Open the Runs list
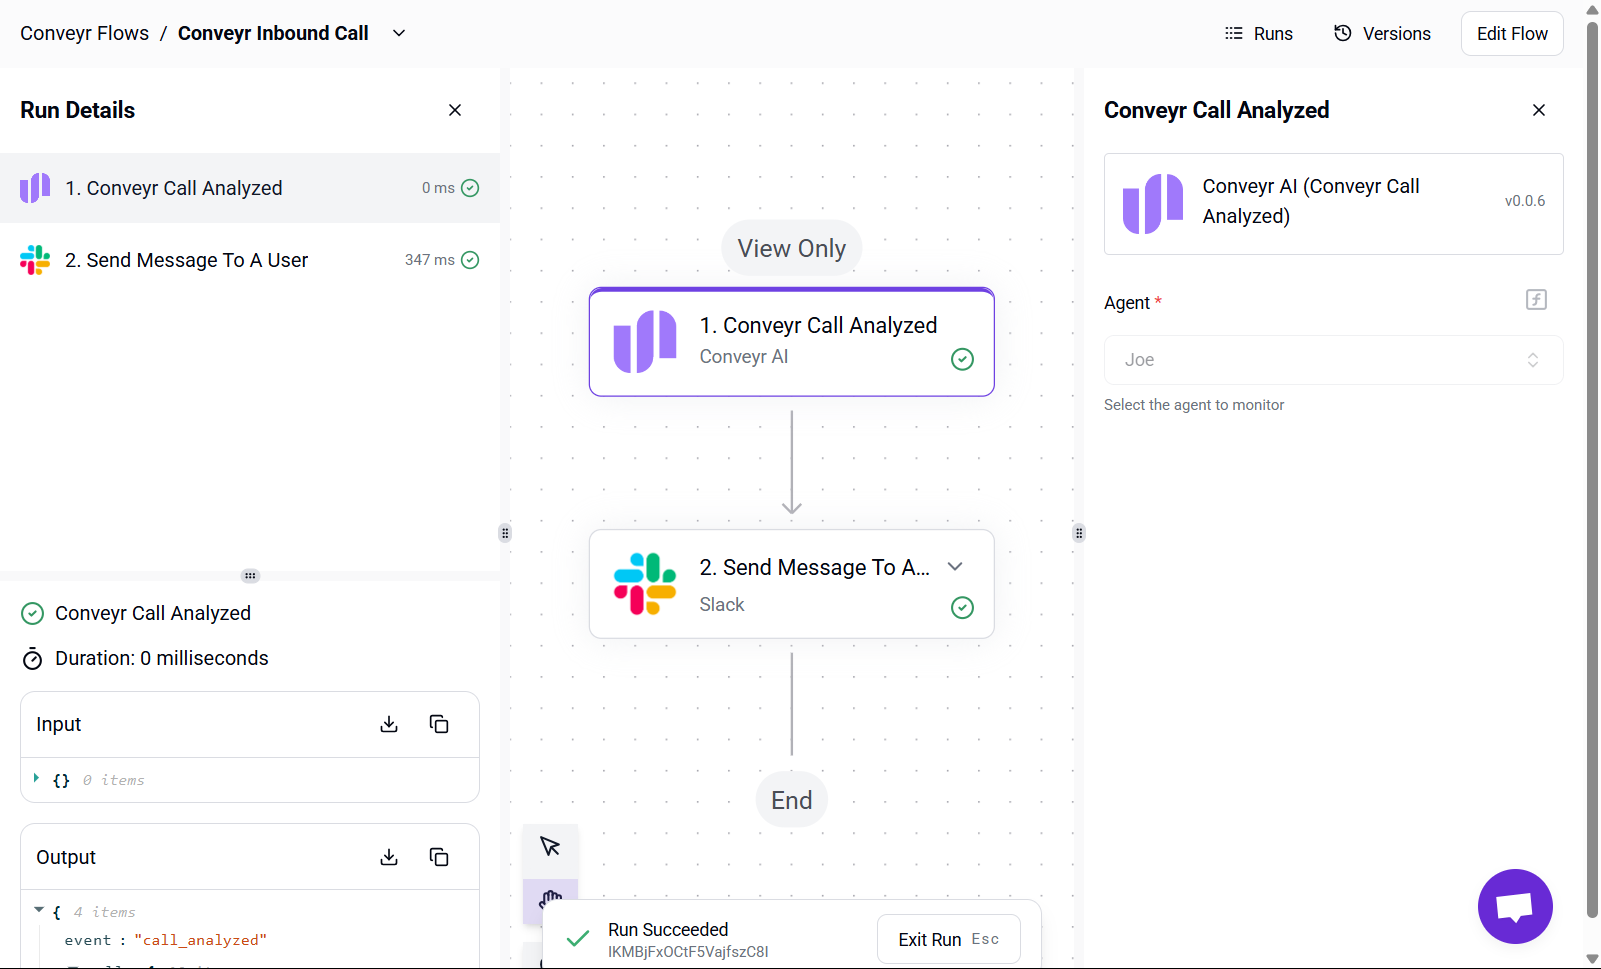The image size is (1601, 969). tap(1258, 33)
